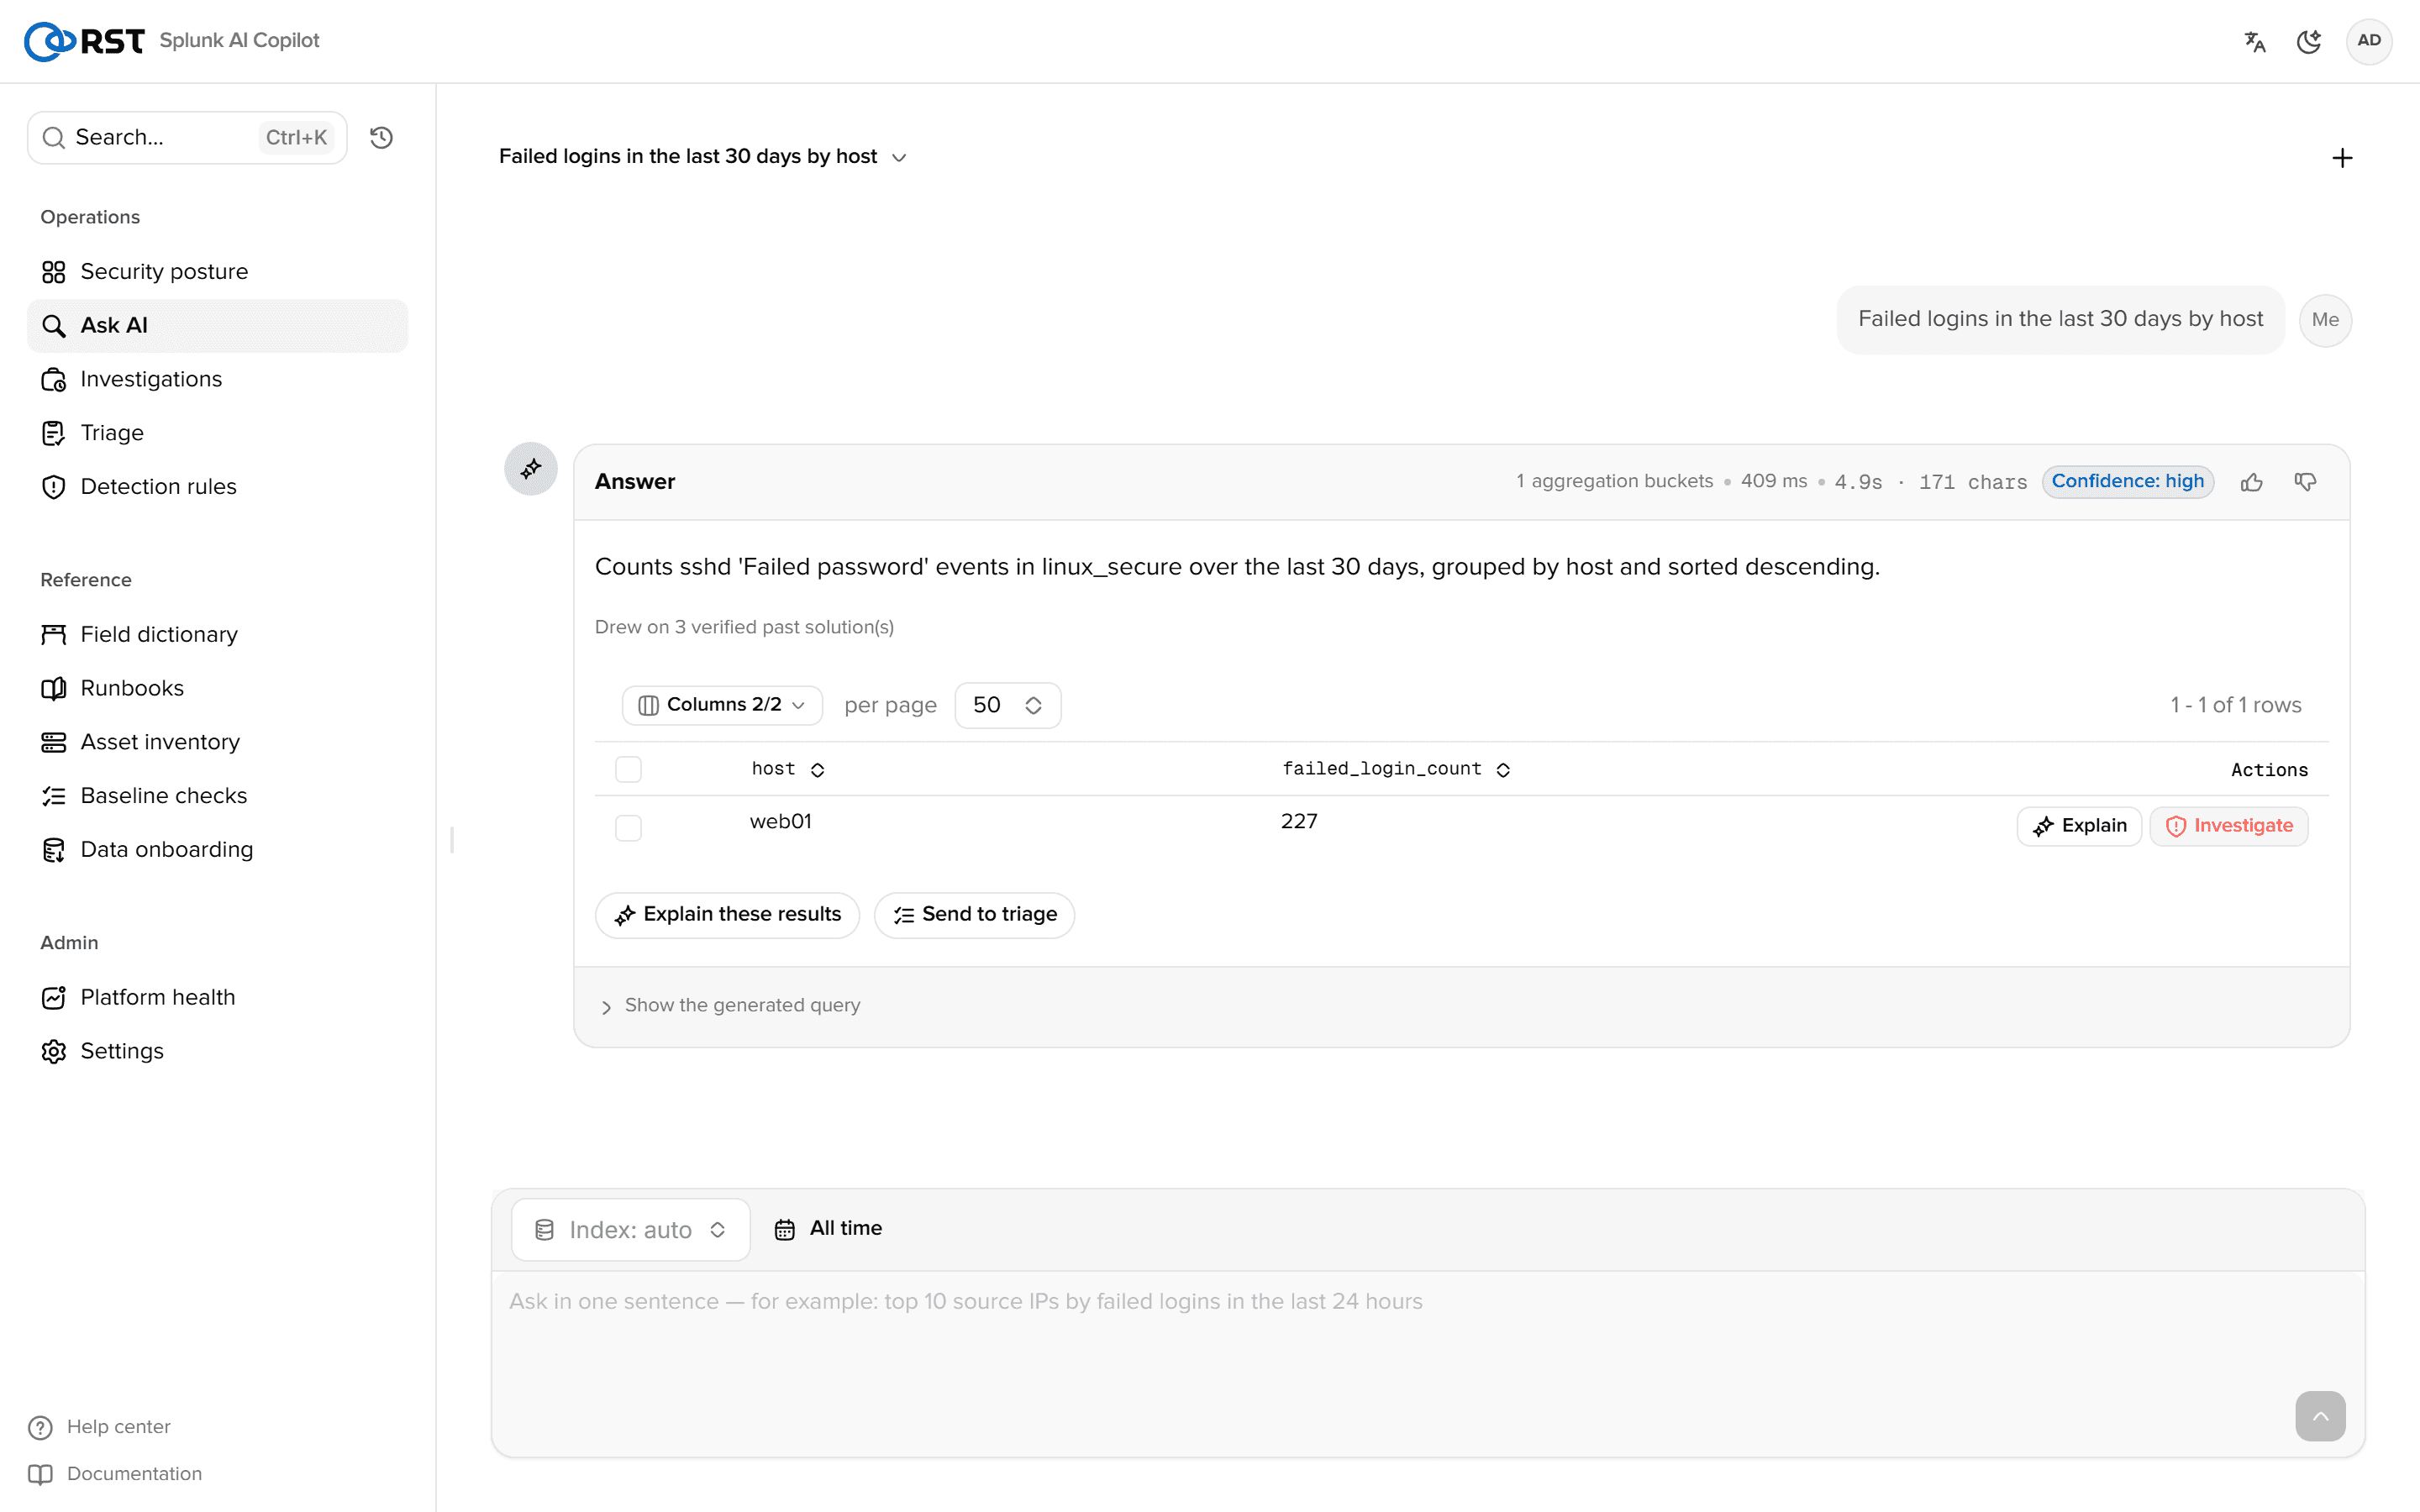The width and height of the screenshot is (2420, 1512).
Task: Tick the checkbox for the web01 row
Action: 628,827
